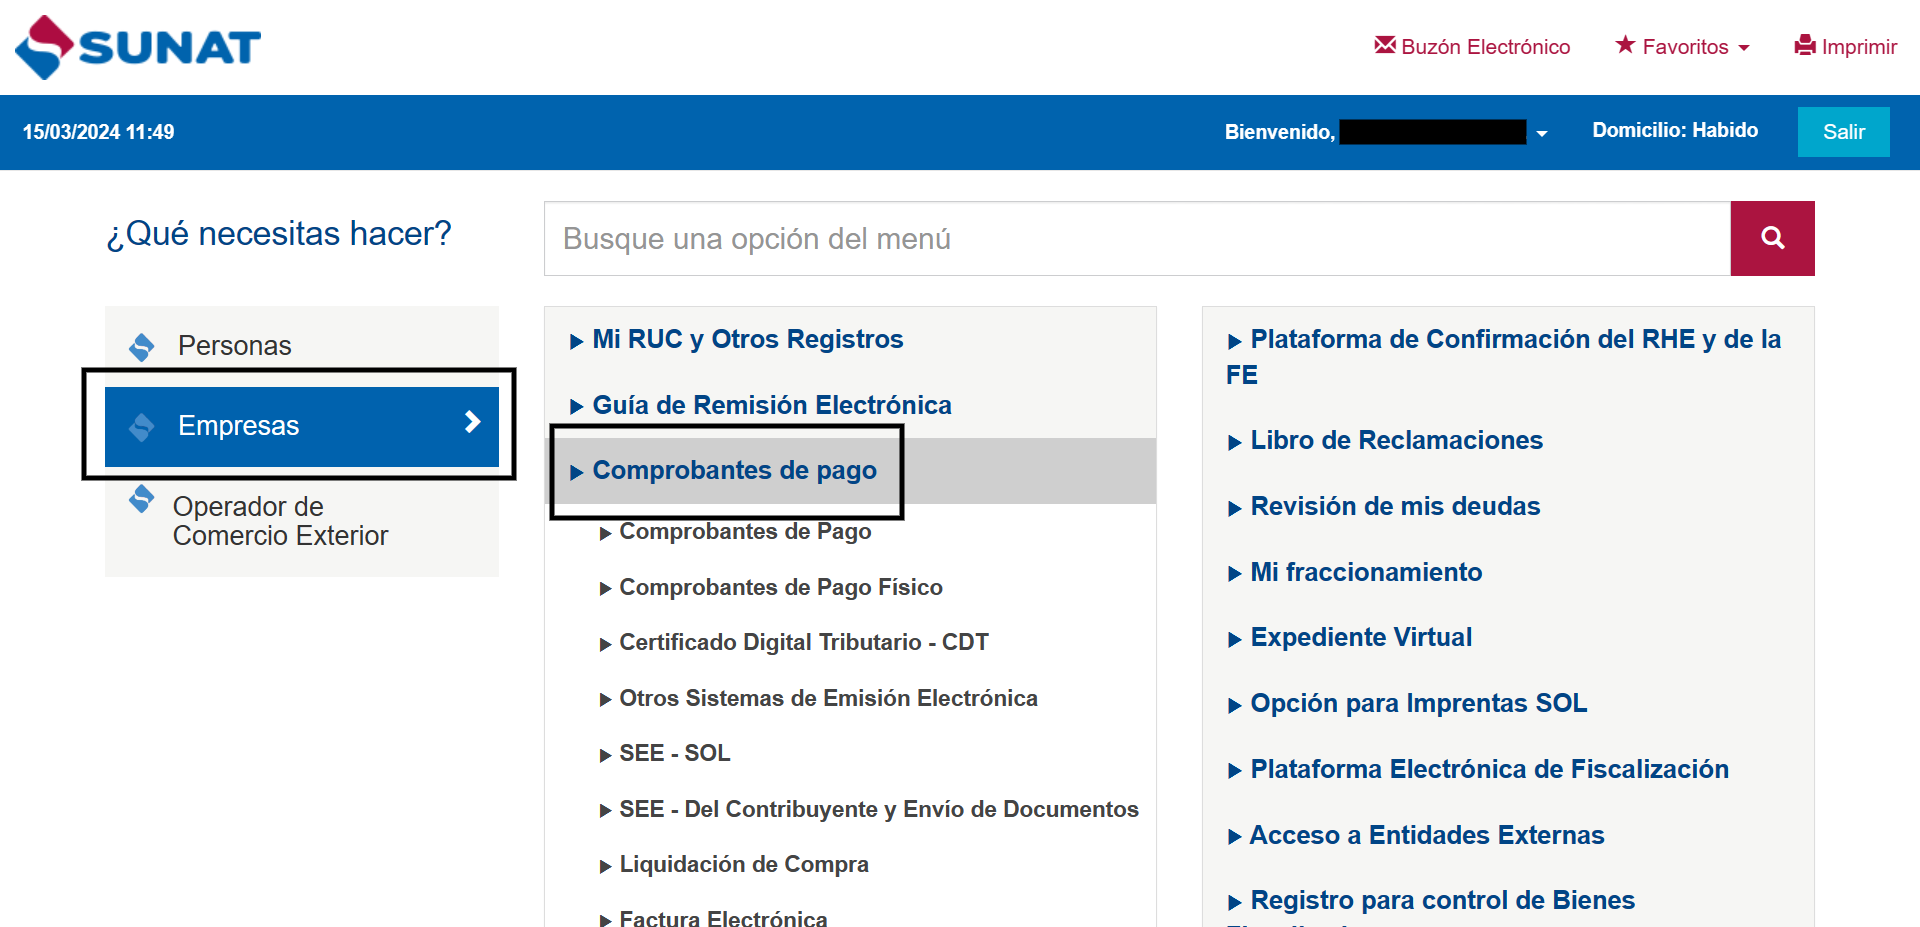Click Imprimir to print the page

point(1846,46)
